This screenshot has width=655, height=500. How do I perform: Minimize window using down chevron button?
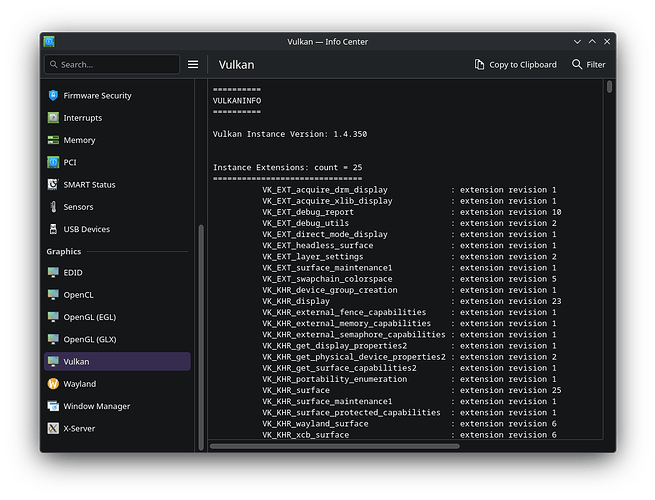(577, 42)
